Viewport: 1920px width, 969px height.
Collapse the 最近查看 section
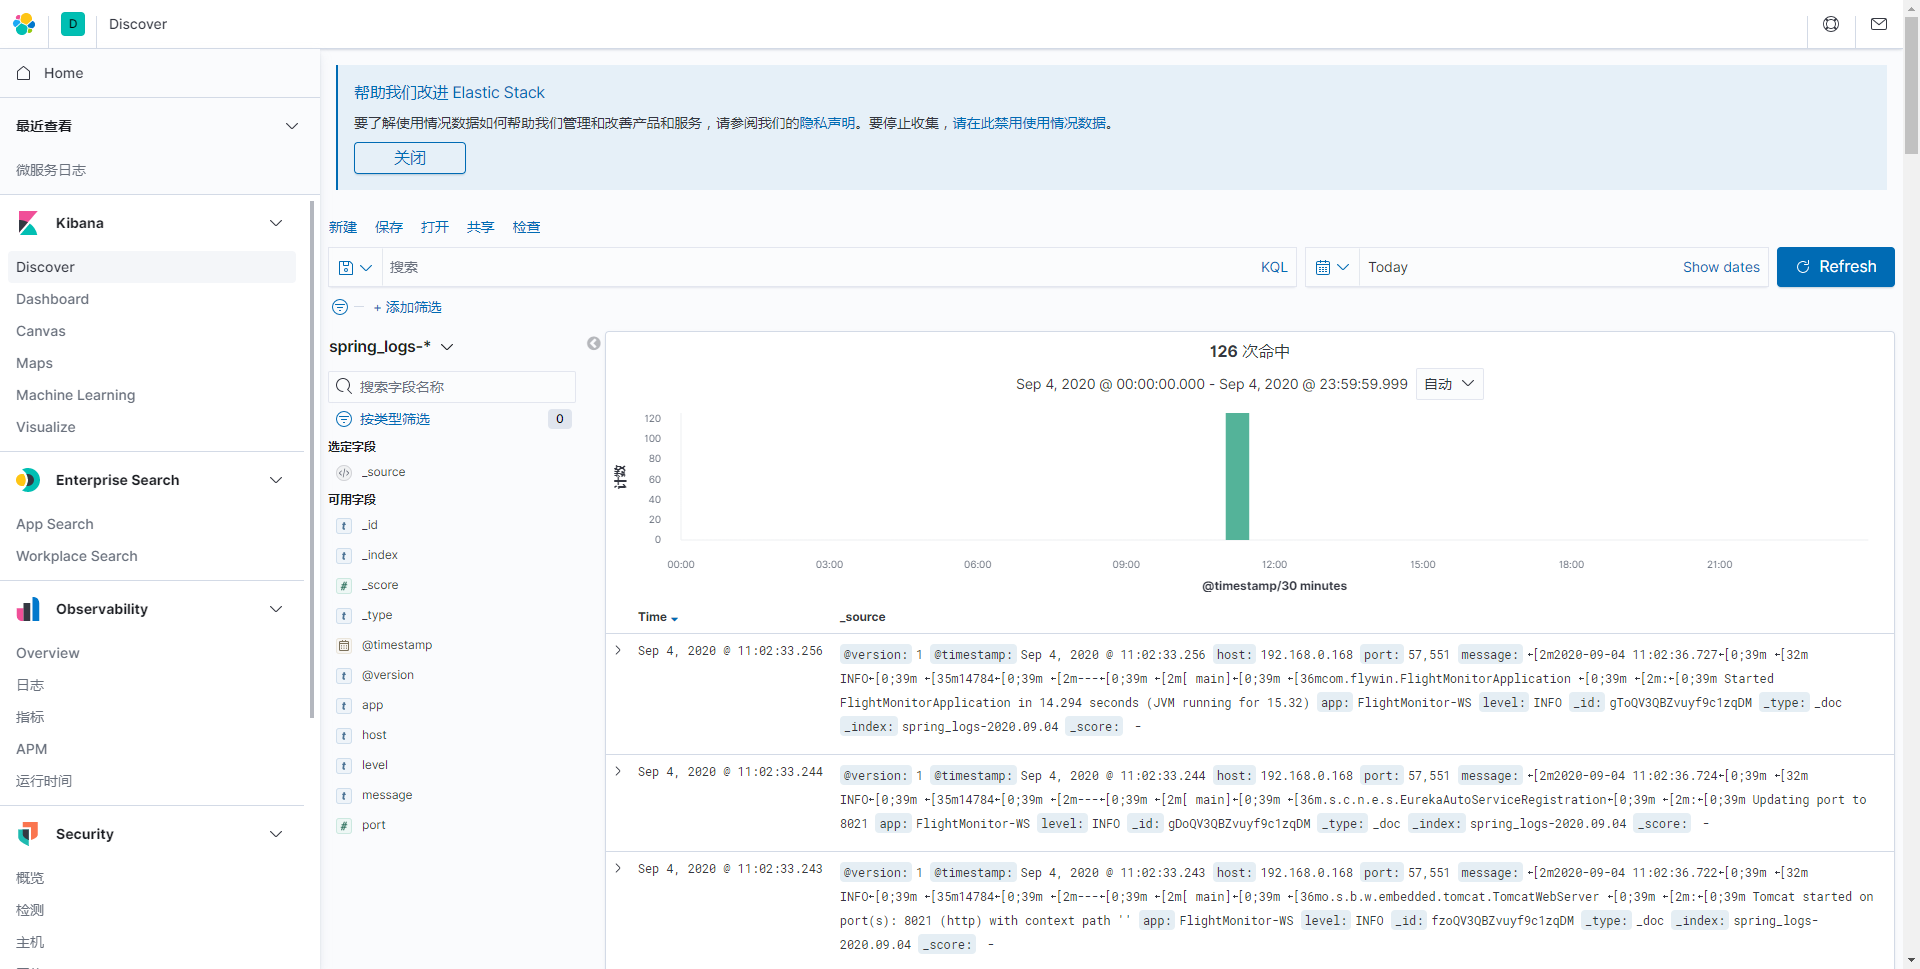[292, 126]
